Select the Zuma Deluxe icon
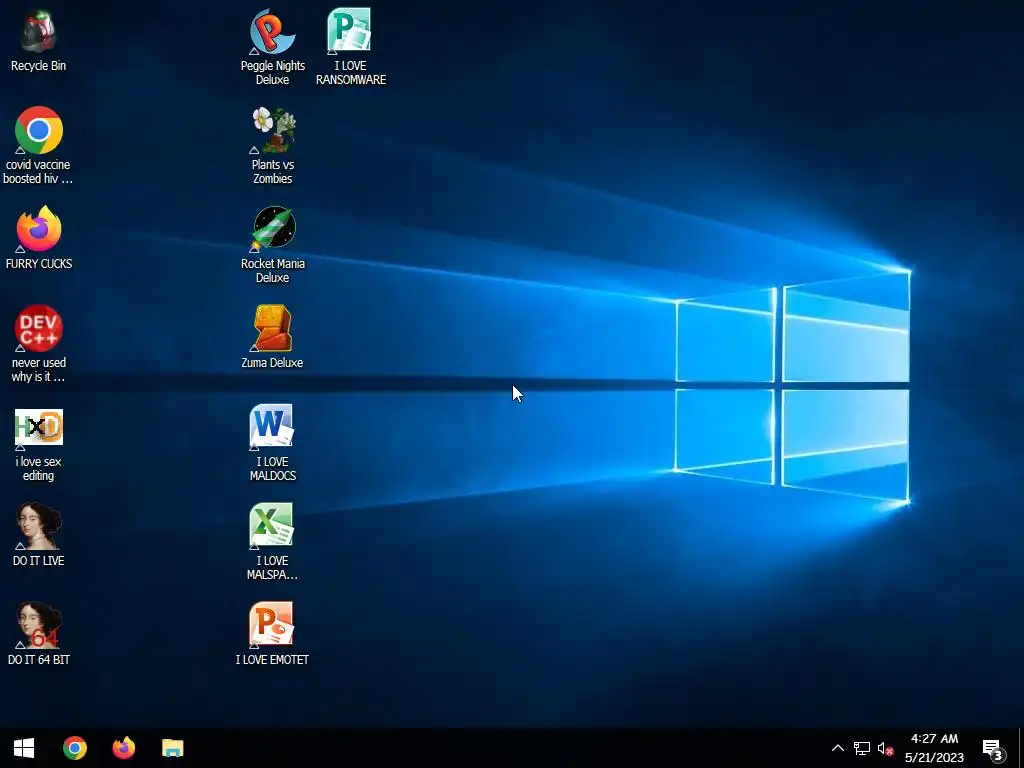The height and width of the screenshot is (768, 1024). click(272, 336)
